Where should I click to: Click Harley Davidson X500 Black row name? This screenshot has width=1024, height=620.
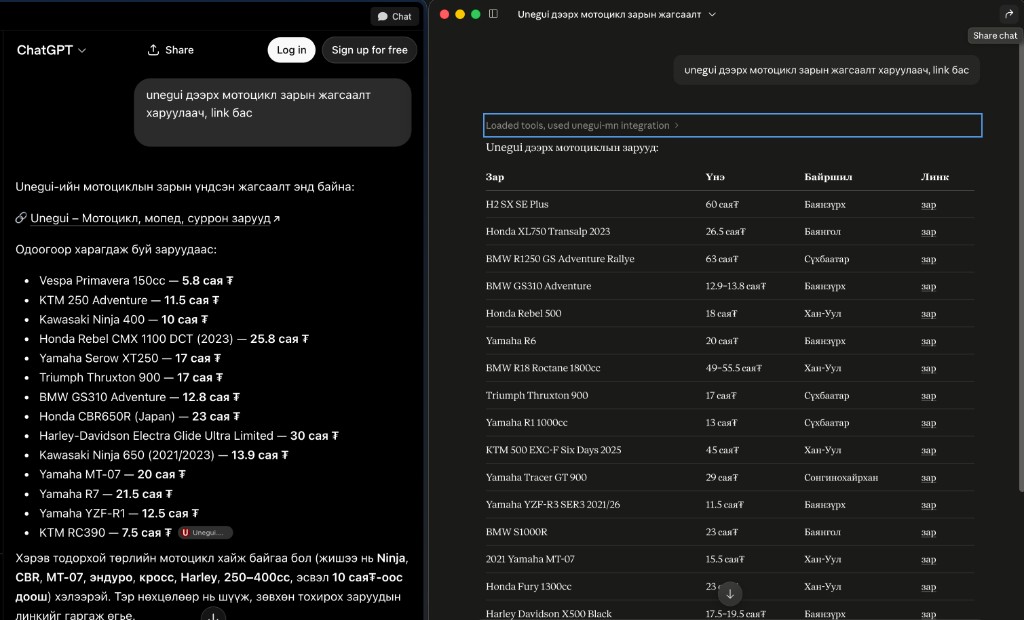(x=549, y=614)
